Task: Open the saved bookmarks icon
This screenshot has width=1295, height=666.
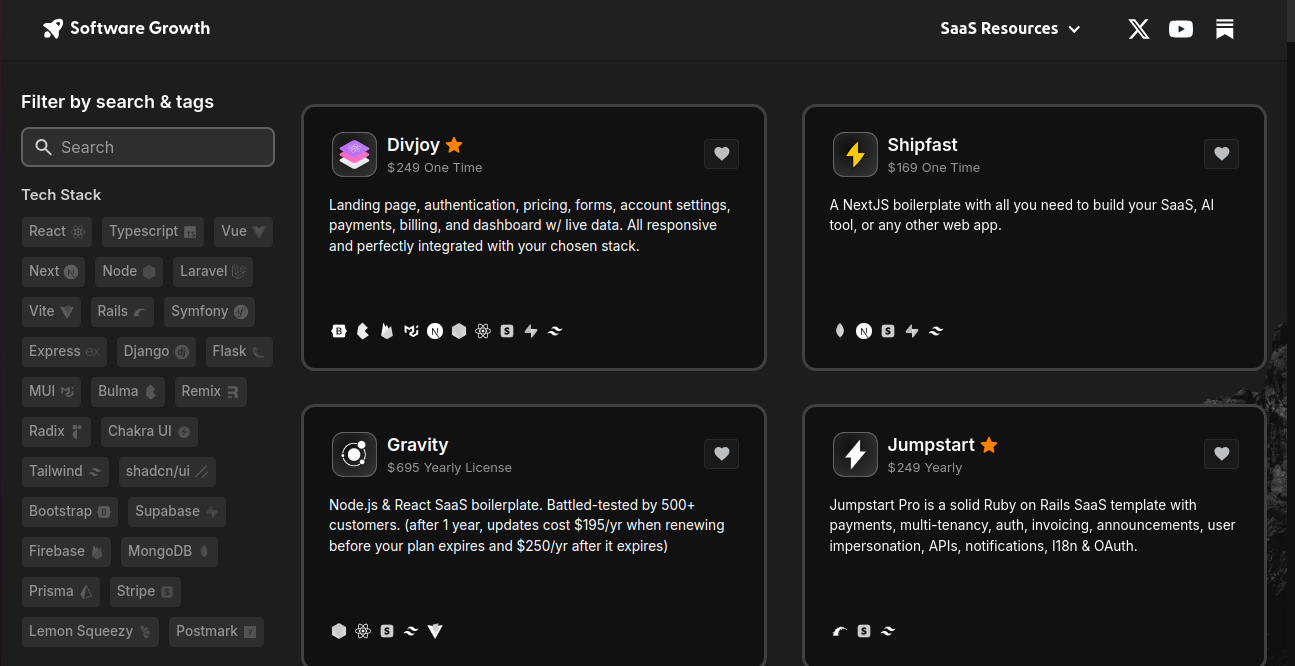Action: point(1224,29)
